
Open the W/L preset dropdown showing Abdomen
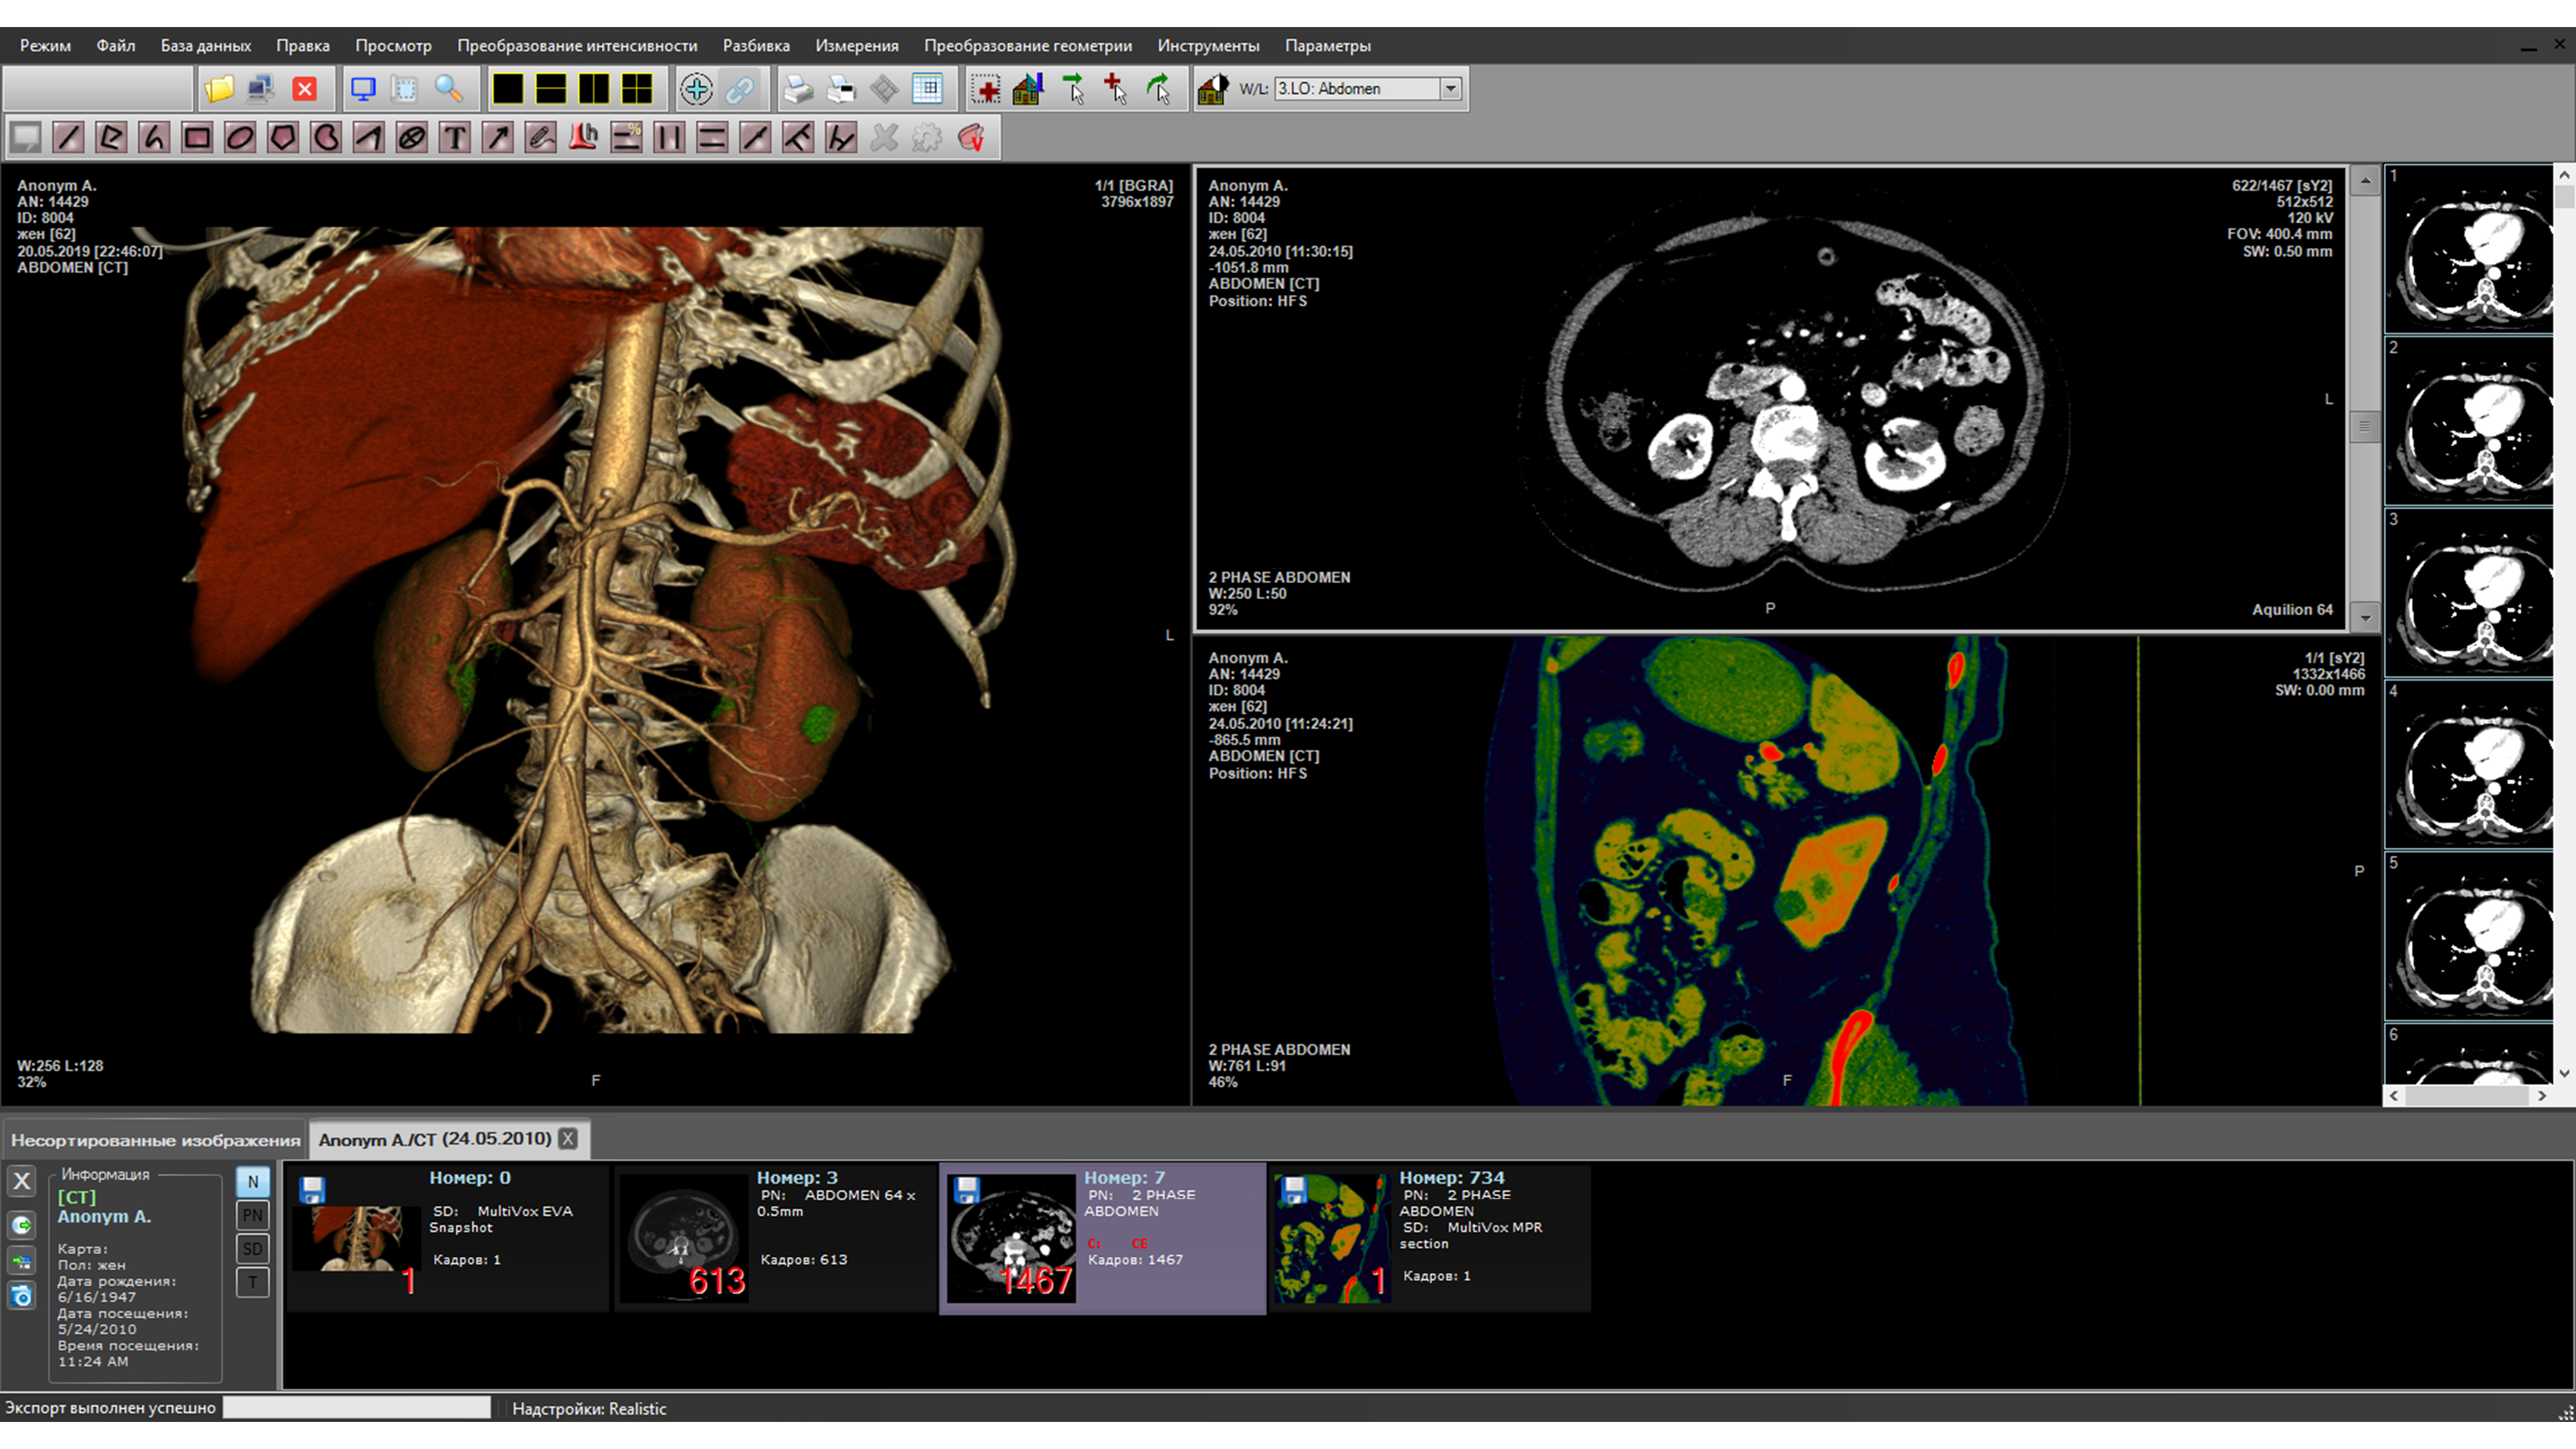[x=1368, y=89]
